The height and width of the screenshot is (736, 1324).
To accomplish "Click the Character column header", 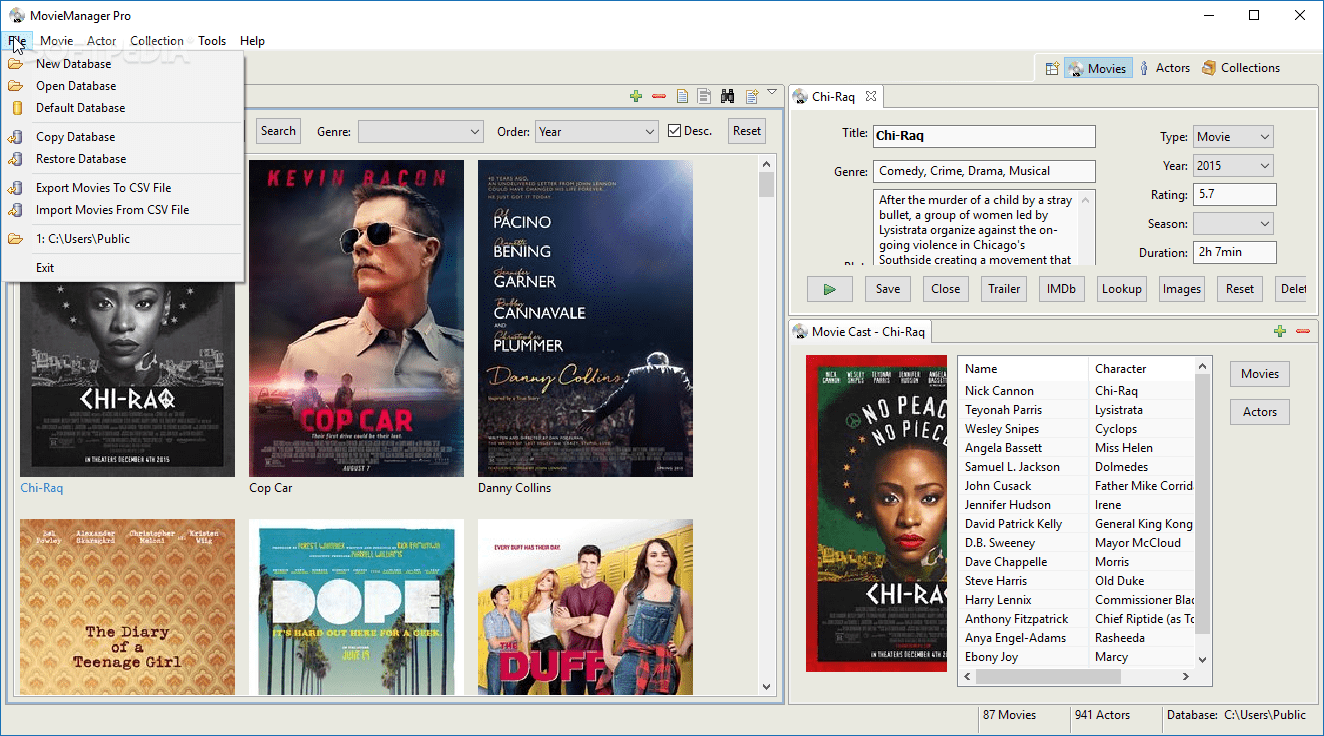I will tap(1142, 369).
